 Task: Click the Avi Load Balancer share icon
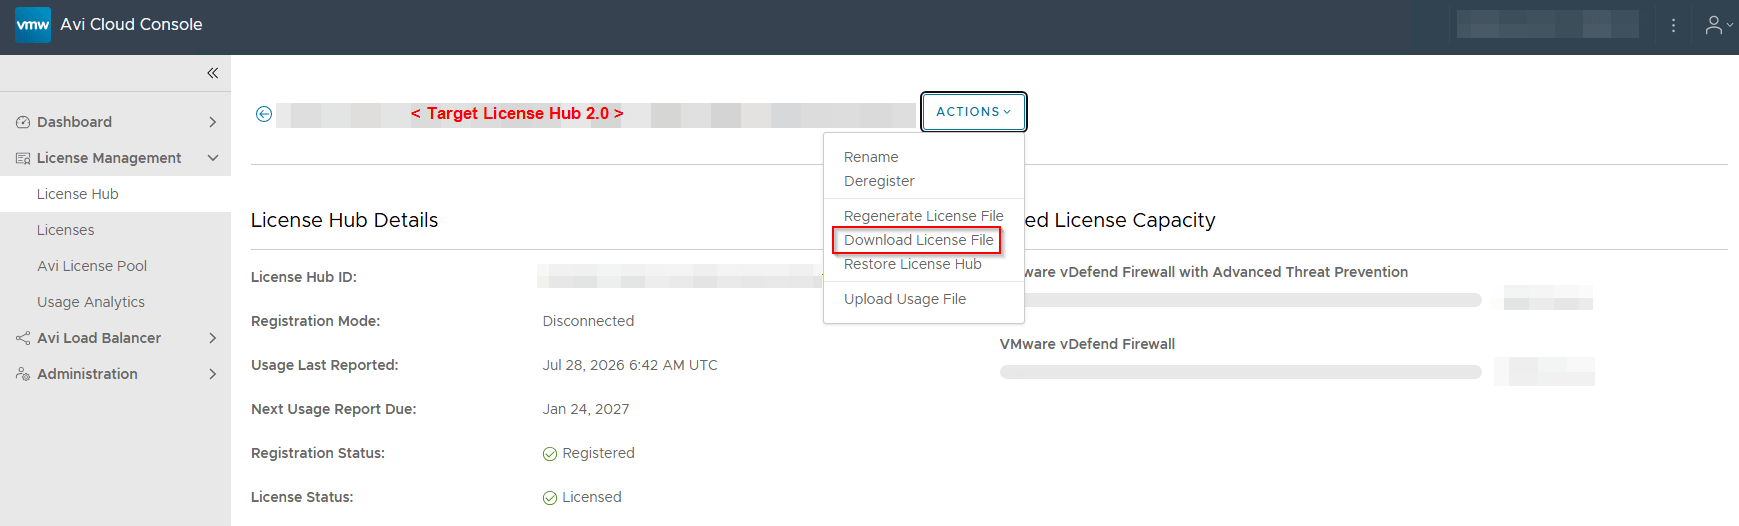tap(23, 338)
